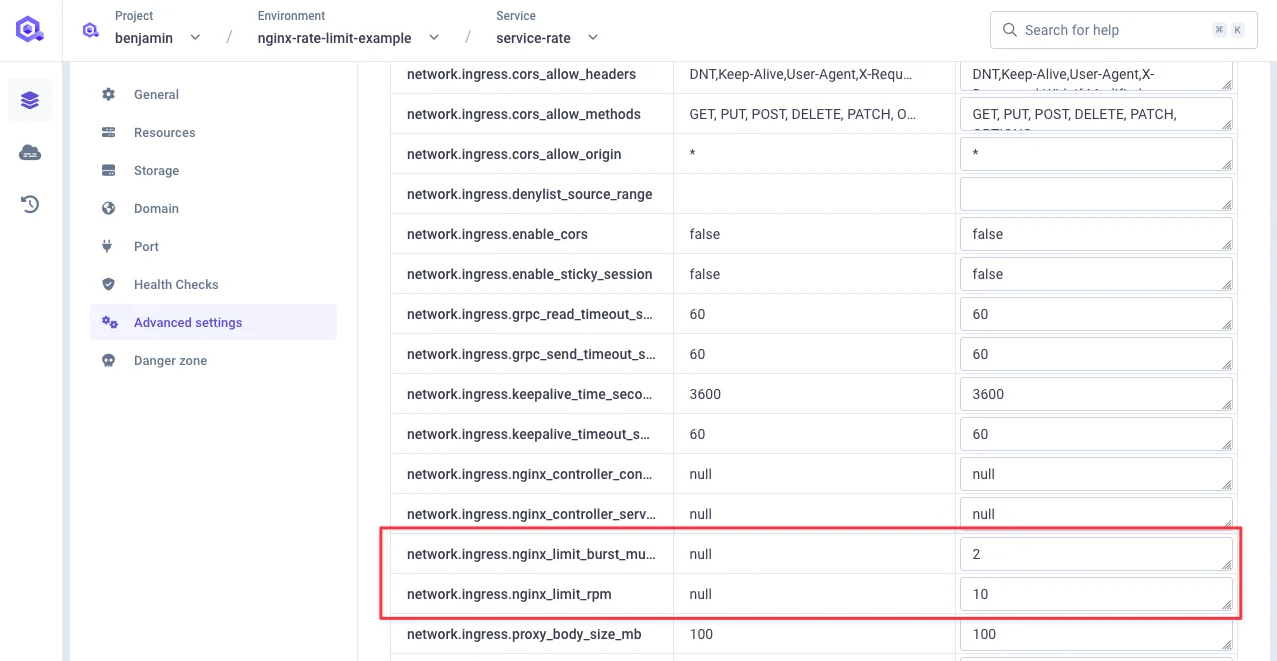Edit the keepalive_timeout_seconds value field
This screenshot has width=1277, height=661.
tap(1096, 434)
